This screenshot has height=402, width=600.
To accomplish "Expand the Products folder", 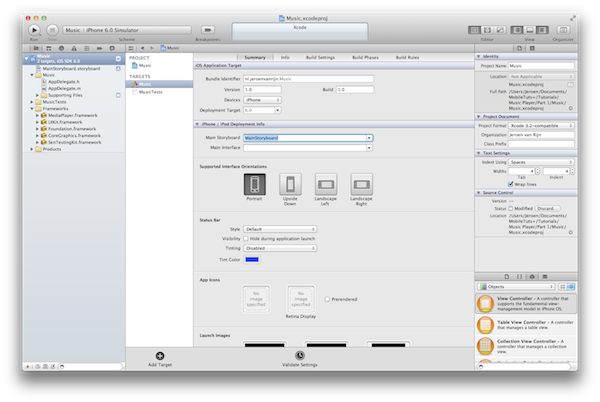I will tap(32, 149).
